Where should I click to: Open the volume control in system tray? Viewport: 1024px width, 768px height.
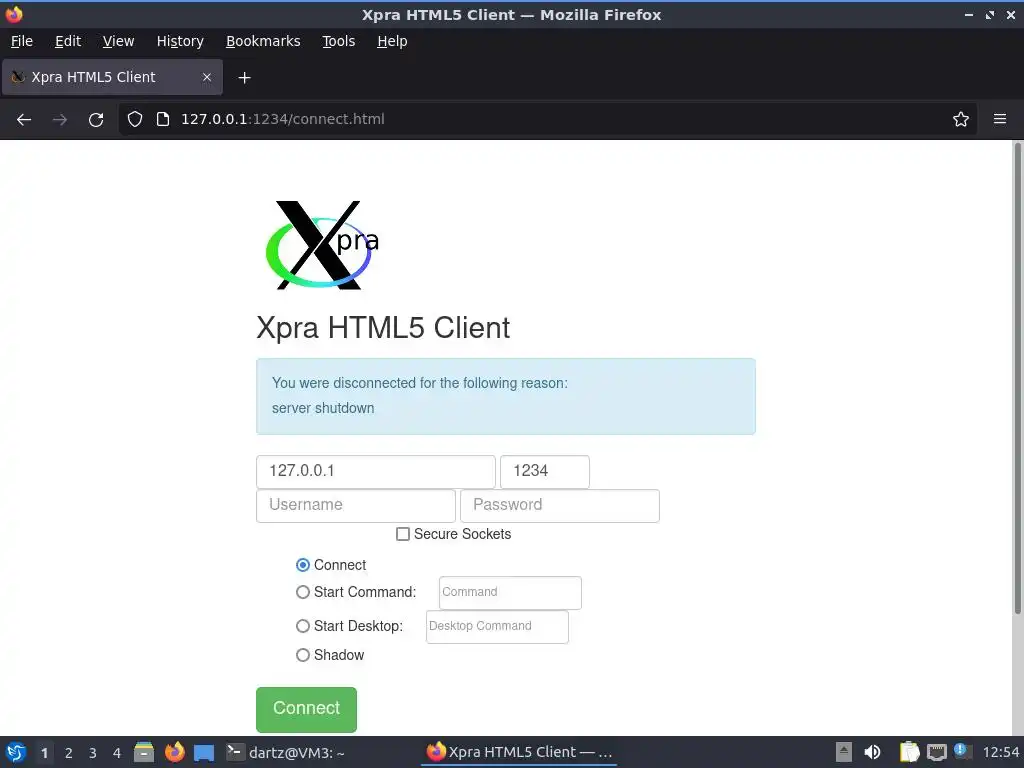(x=872, y=752)
